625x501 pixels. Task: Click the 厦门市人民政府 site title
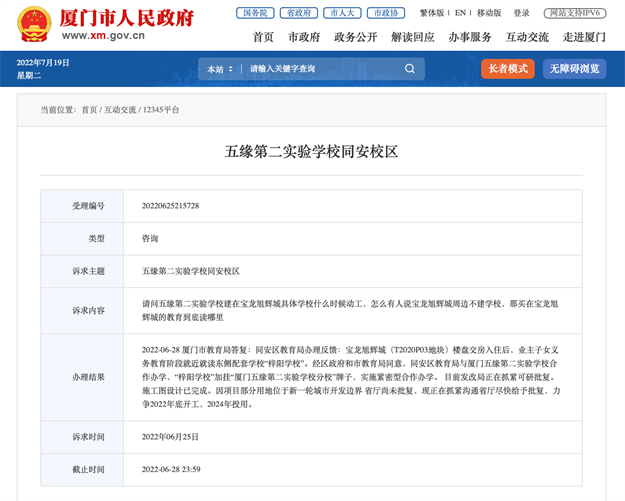point(127,18)
